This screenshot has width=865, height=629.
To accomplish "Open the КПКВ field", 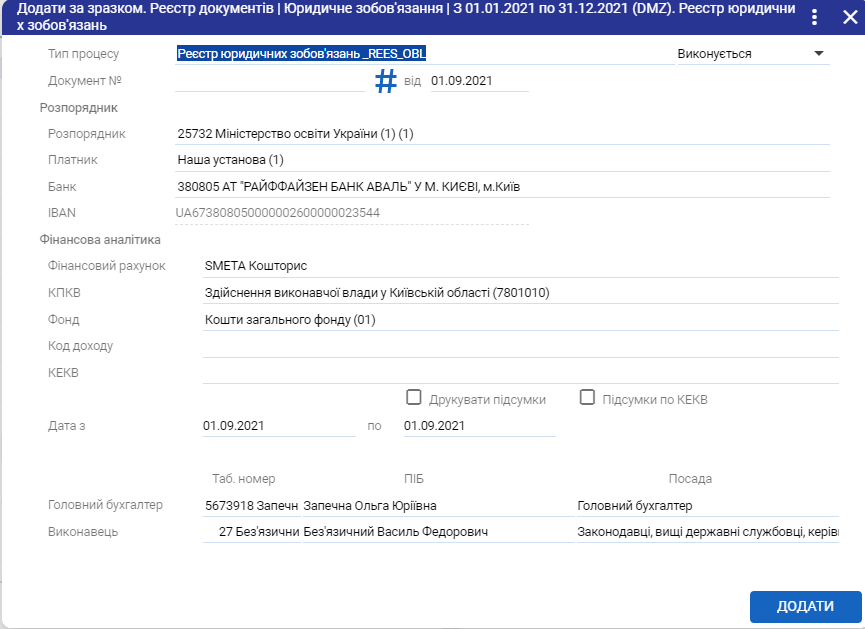I will (518, 293).
